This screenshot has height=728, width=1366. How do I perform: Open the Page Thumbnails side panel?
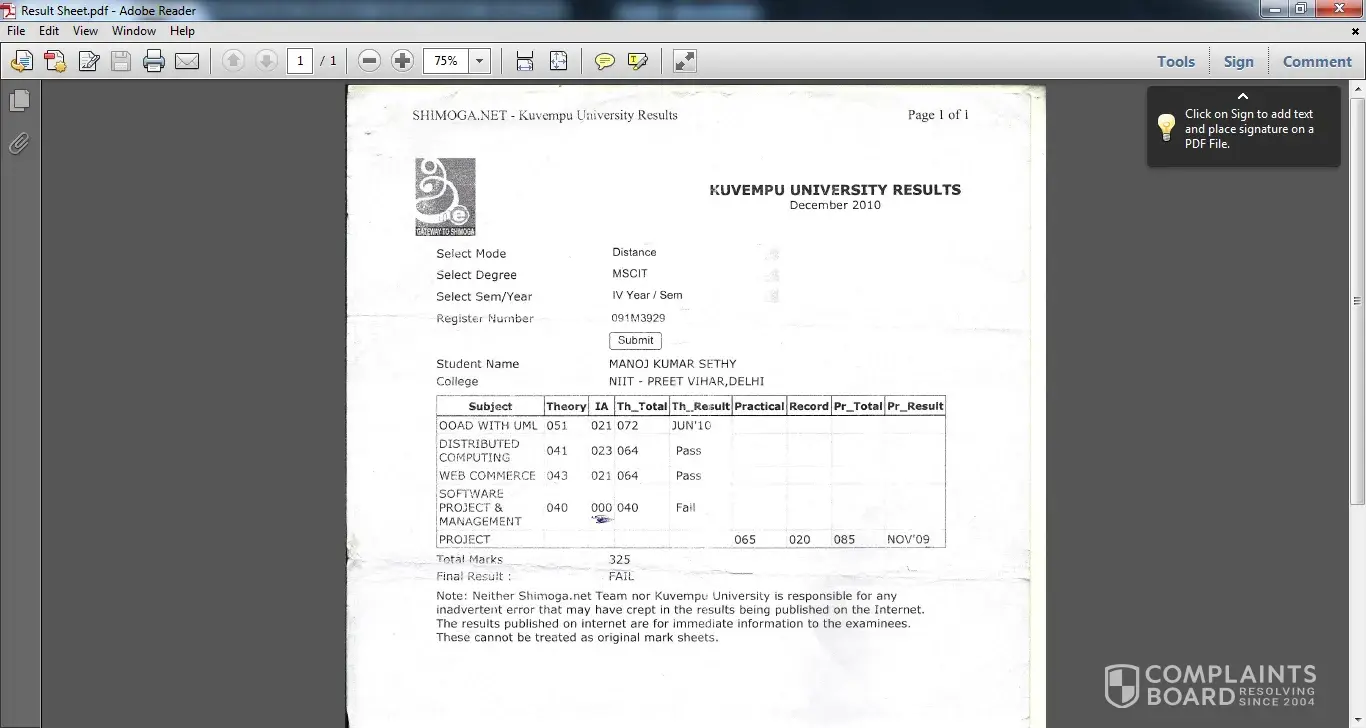tap(19, 101)
